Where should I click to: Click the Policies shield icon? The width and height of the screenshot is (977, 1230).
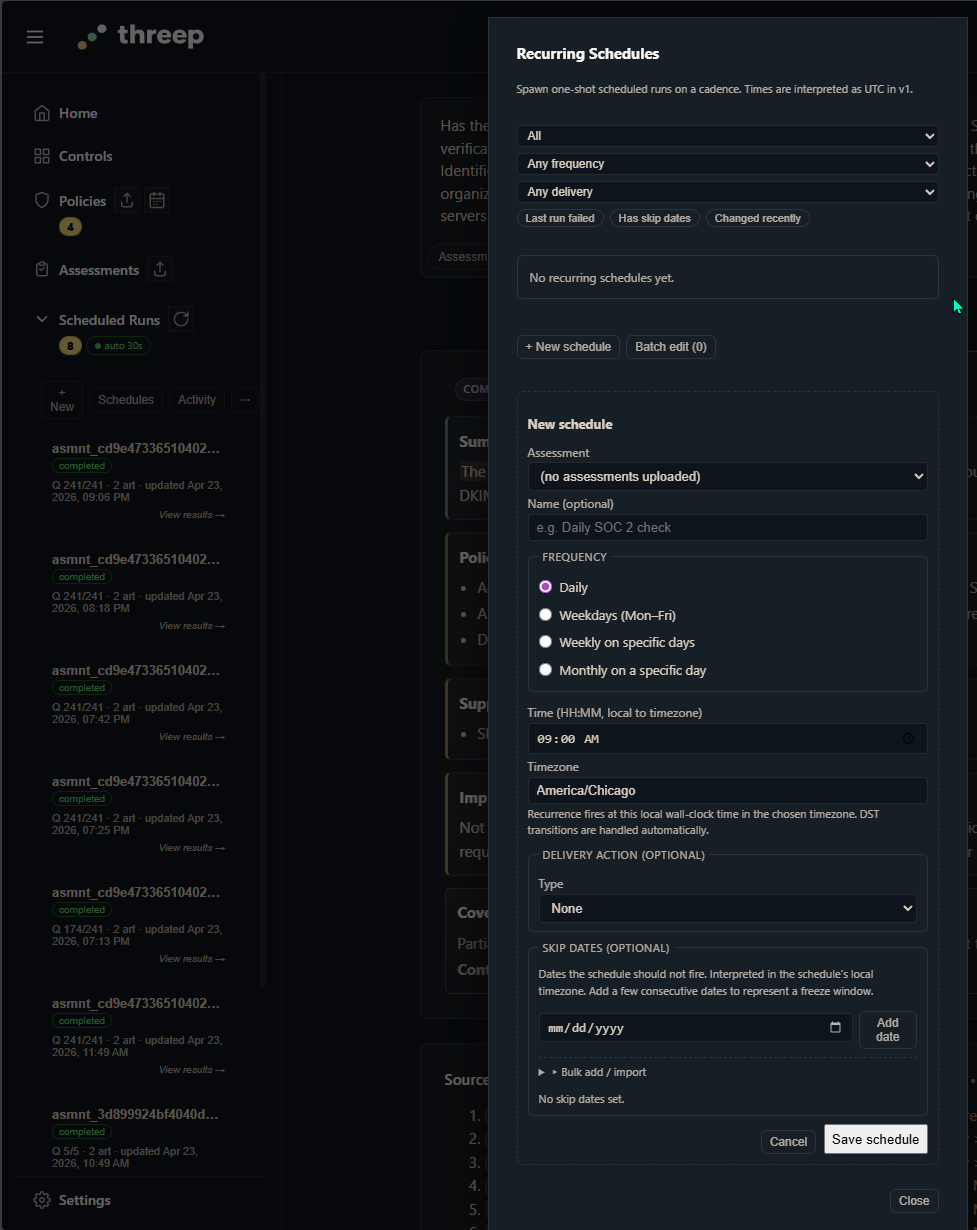[42, 200]
